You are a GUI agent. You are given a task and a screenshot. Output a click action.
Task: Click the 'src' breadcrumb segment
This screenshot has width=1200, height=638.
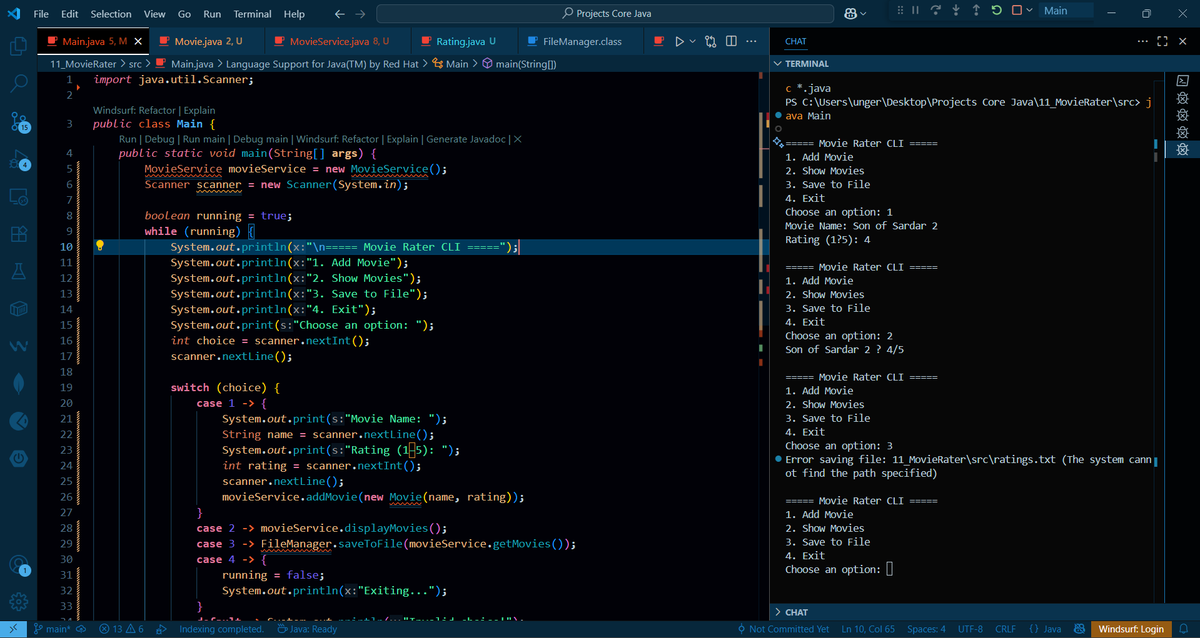point(134,63)
